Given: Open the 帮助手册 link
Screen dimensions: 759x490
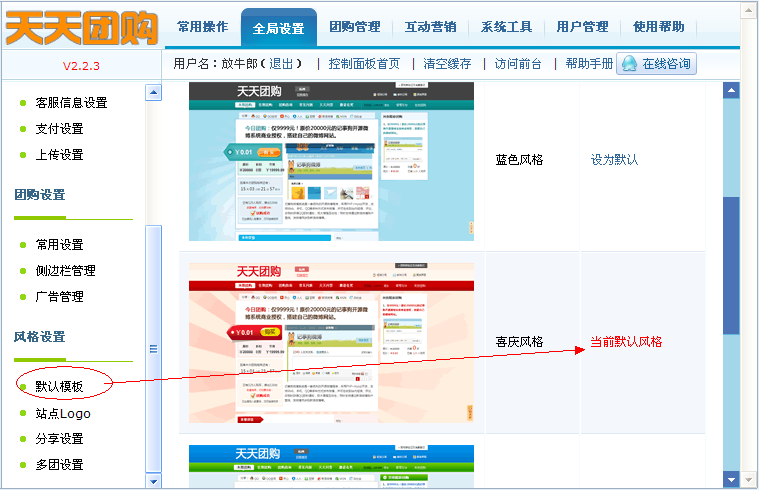Looking at the screenshot, I should (x=589, y=63).
